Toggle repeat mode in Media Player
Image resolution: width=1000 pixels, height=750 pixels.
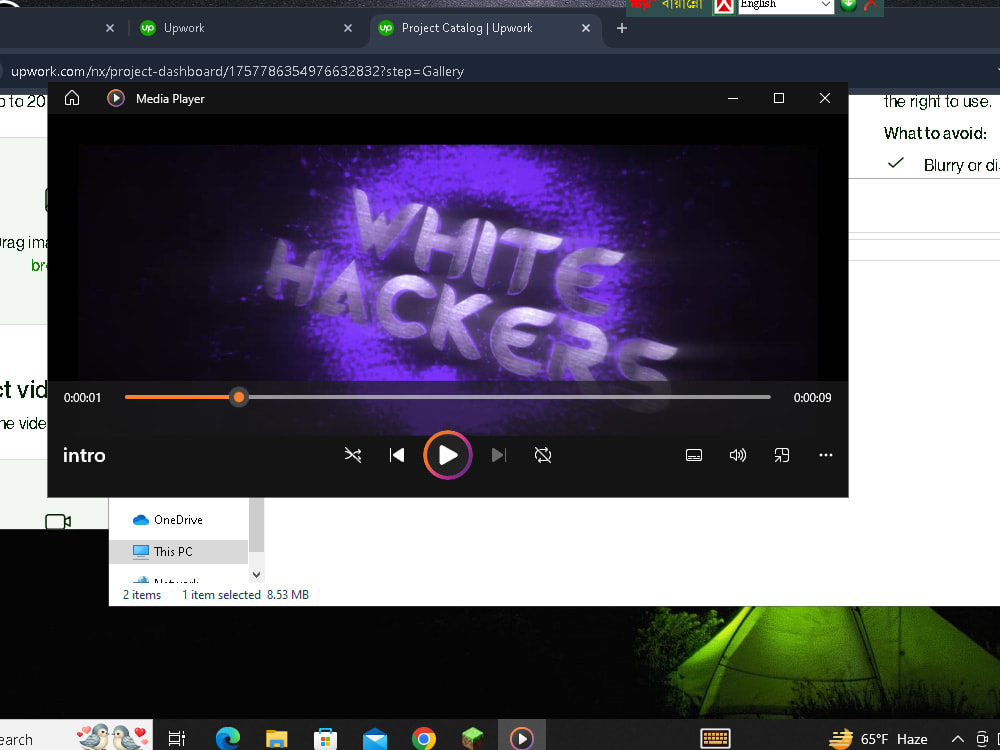543,455
